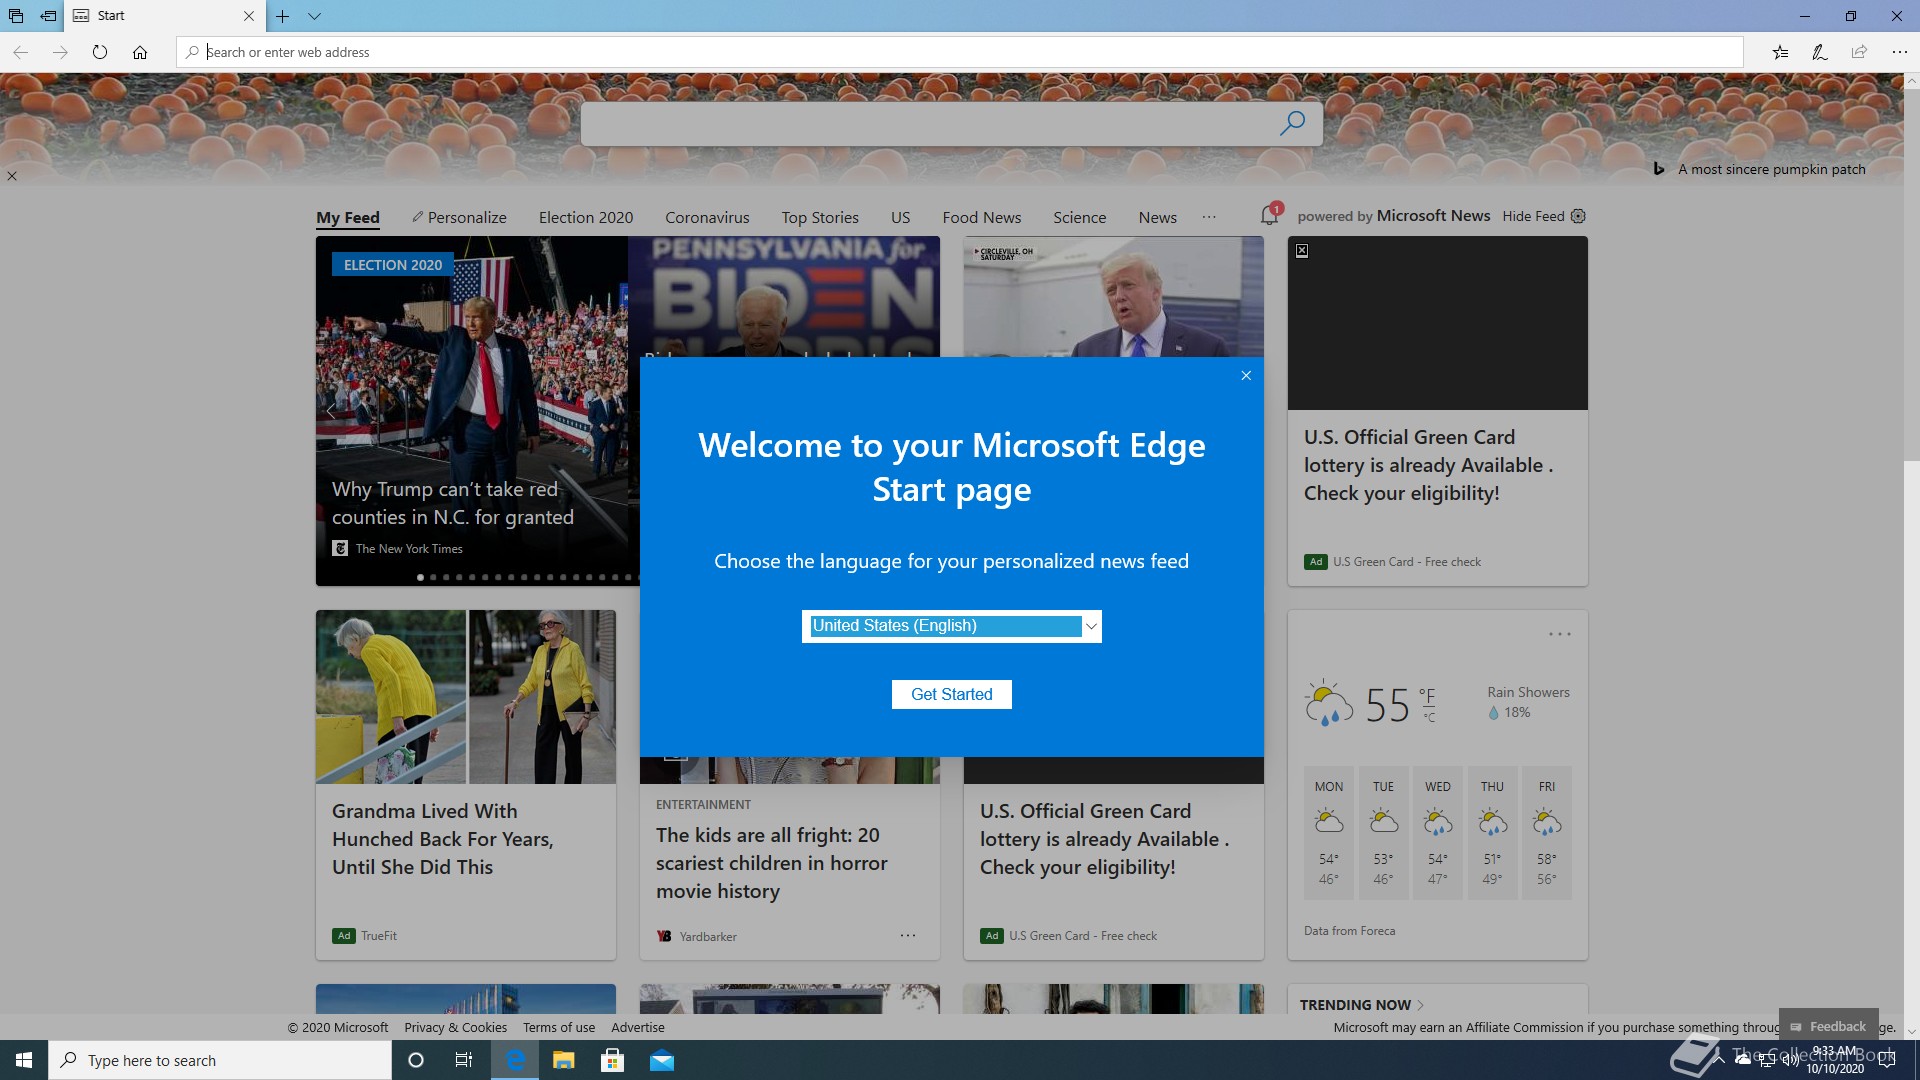This screenshot has width=1920, height=1080.
Task: Open Task View on taskbar
Action: coord(464,1060)
